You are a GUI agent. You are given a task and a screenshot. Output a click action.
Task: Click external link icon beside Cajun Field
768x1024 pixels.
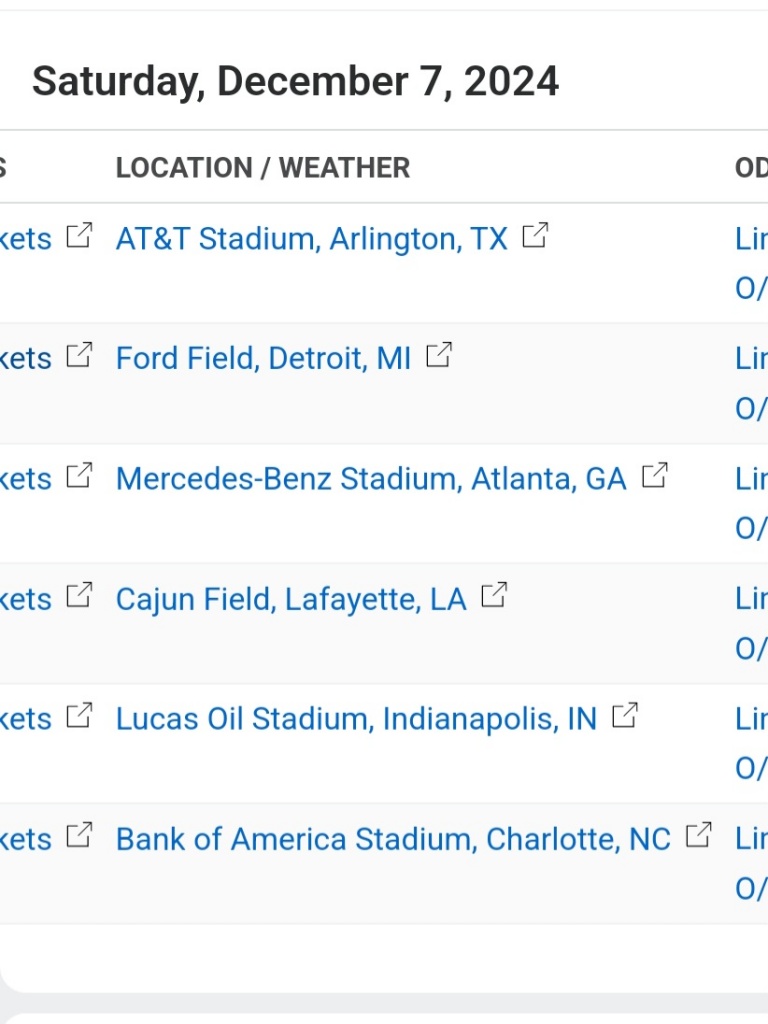click(494, 596)
